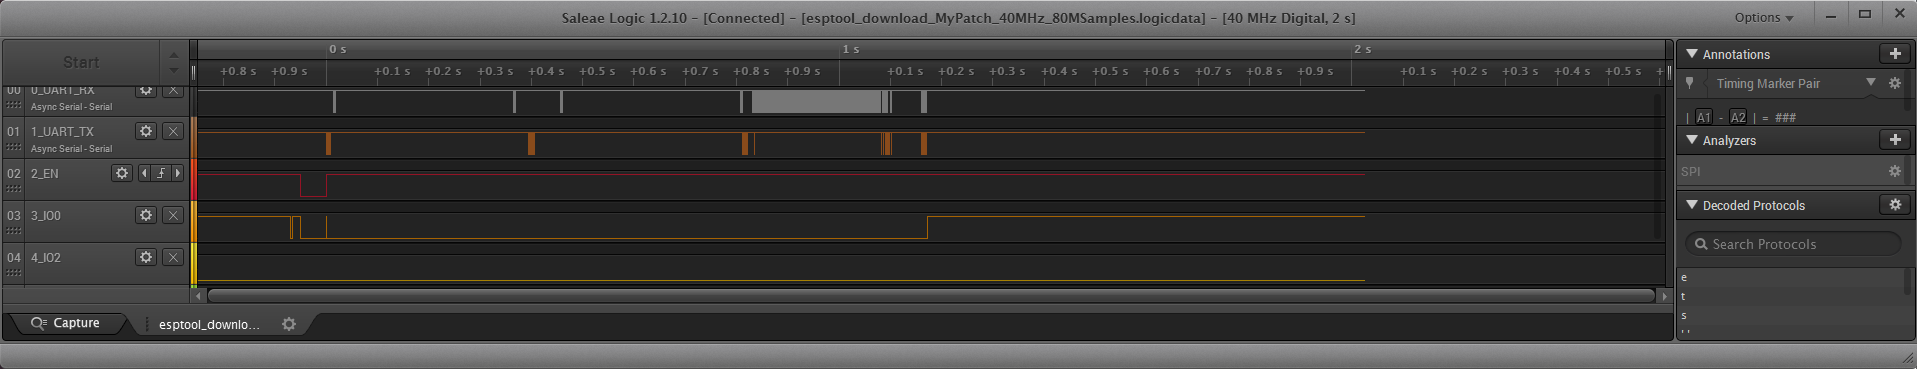
Task: Open settings gear of esptool_downlo tab
Action: point(289,324)
